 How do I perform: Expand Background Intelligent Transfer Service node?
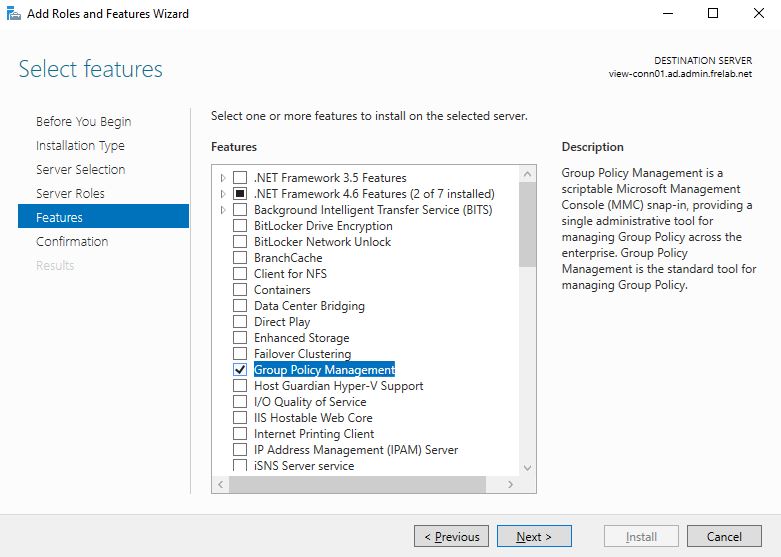pyautogui.click(x=222, y=210)
